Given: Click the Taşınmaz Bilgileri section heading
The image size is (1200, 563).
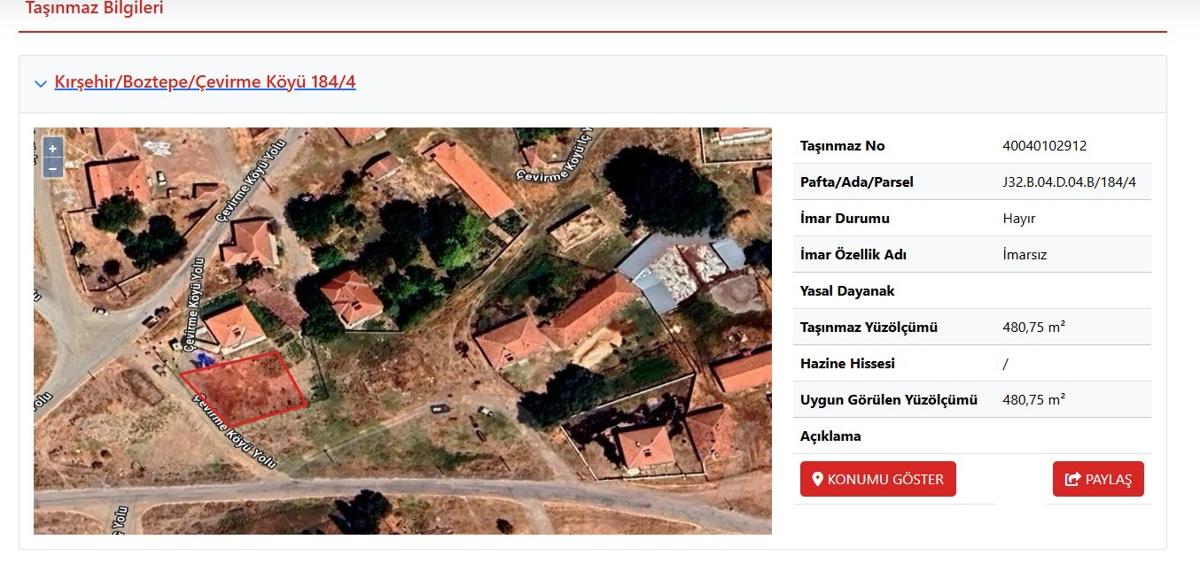Looking at the screenshot, I should (94, 9).
